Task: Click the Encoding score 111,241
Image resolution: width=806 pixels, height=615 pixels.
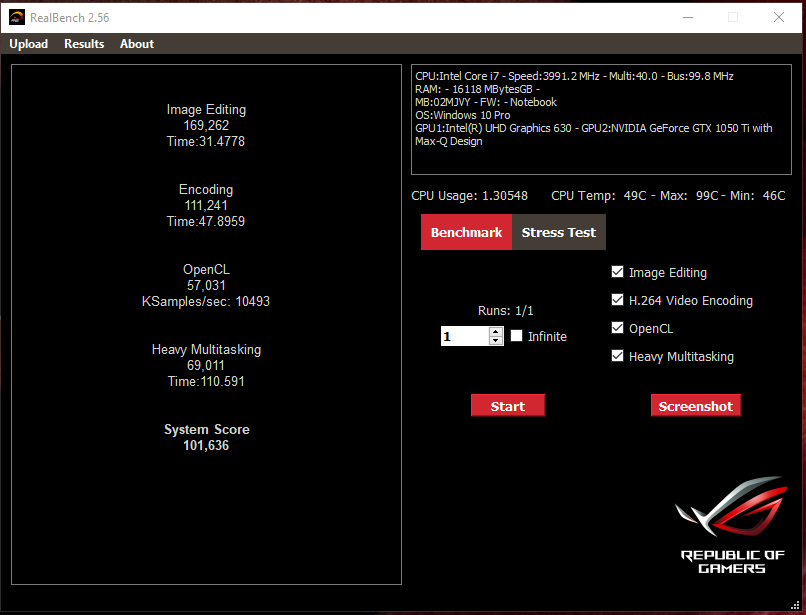Action: coord(206,206)
